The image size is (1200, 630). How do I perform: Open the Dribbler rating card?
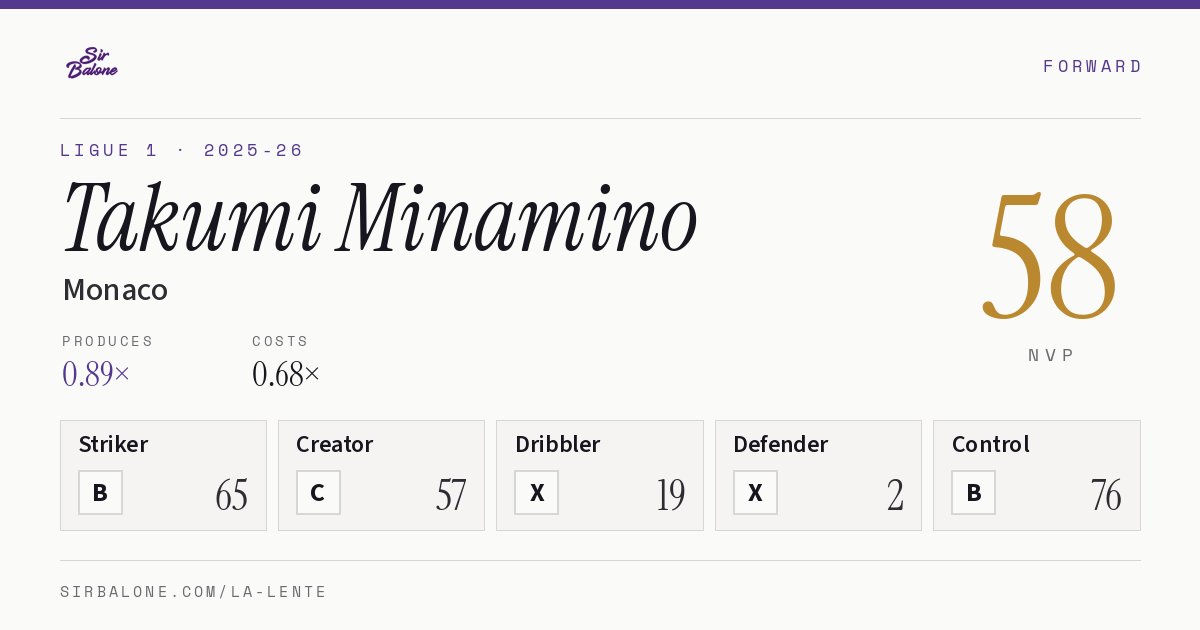click(599, 475)
